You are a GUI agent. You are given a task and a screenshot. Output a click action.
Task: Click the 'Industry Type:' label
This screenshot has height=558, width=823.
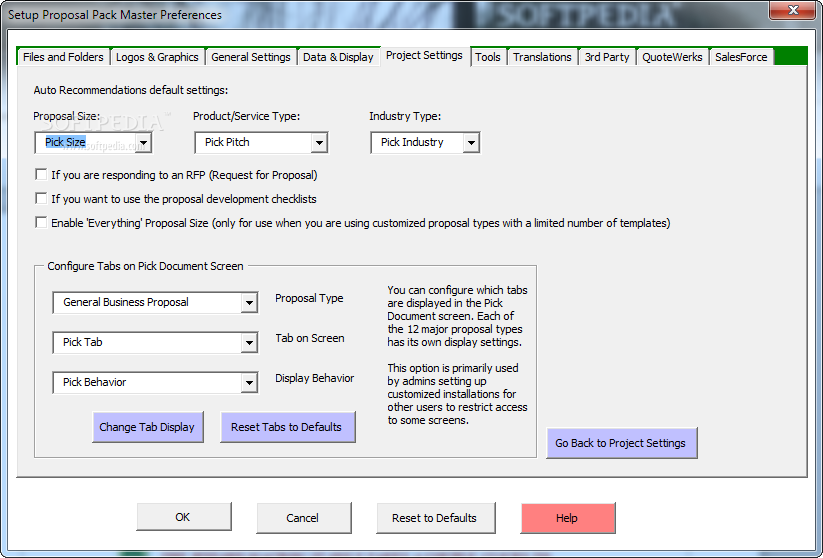pyautogui.click(x=405, y=116)
